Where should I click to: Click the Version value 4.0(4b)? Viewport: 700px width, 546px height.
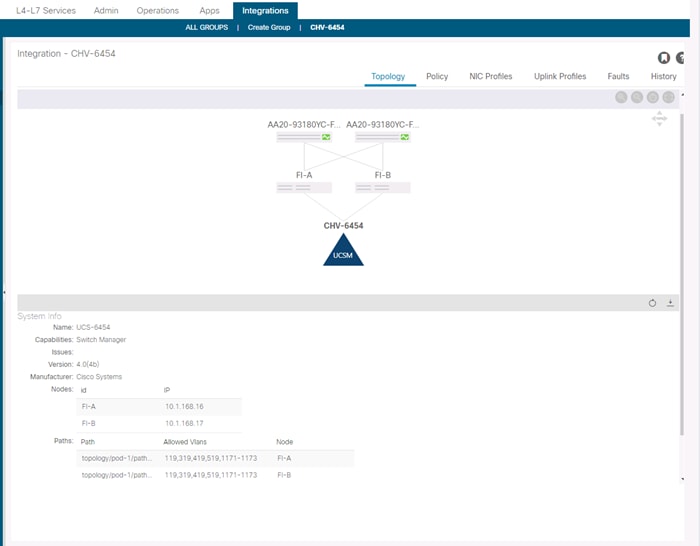(x=88, y=364)
